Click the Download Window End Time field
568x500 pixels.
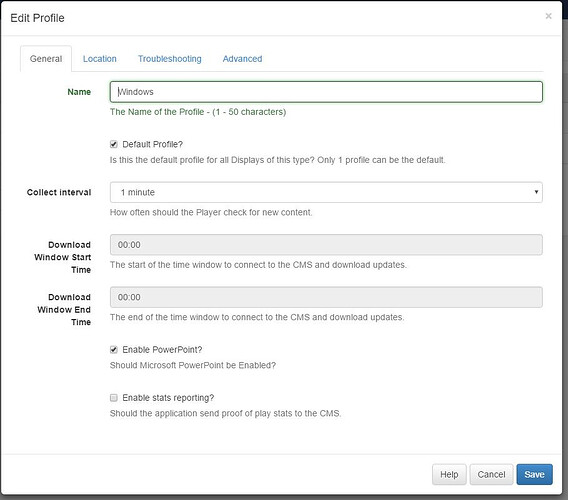pos(326,297)
